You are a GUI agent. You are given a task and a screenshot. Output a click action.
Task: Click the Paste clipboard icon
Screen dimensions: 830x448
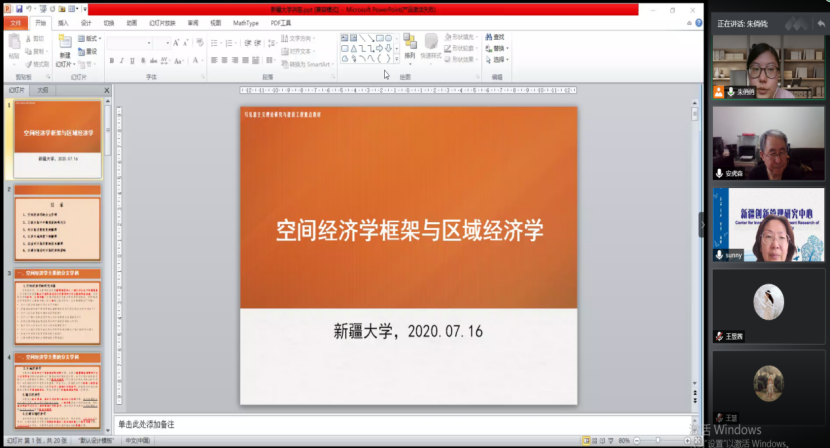(x=14, y=42)
